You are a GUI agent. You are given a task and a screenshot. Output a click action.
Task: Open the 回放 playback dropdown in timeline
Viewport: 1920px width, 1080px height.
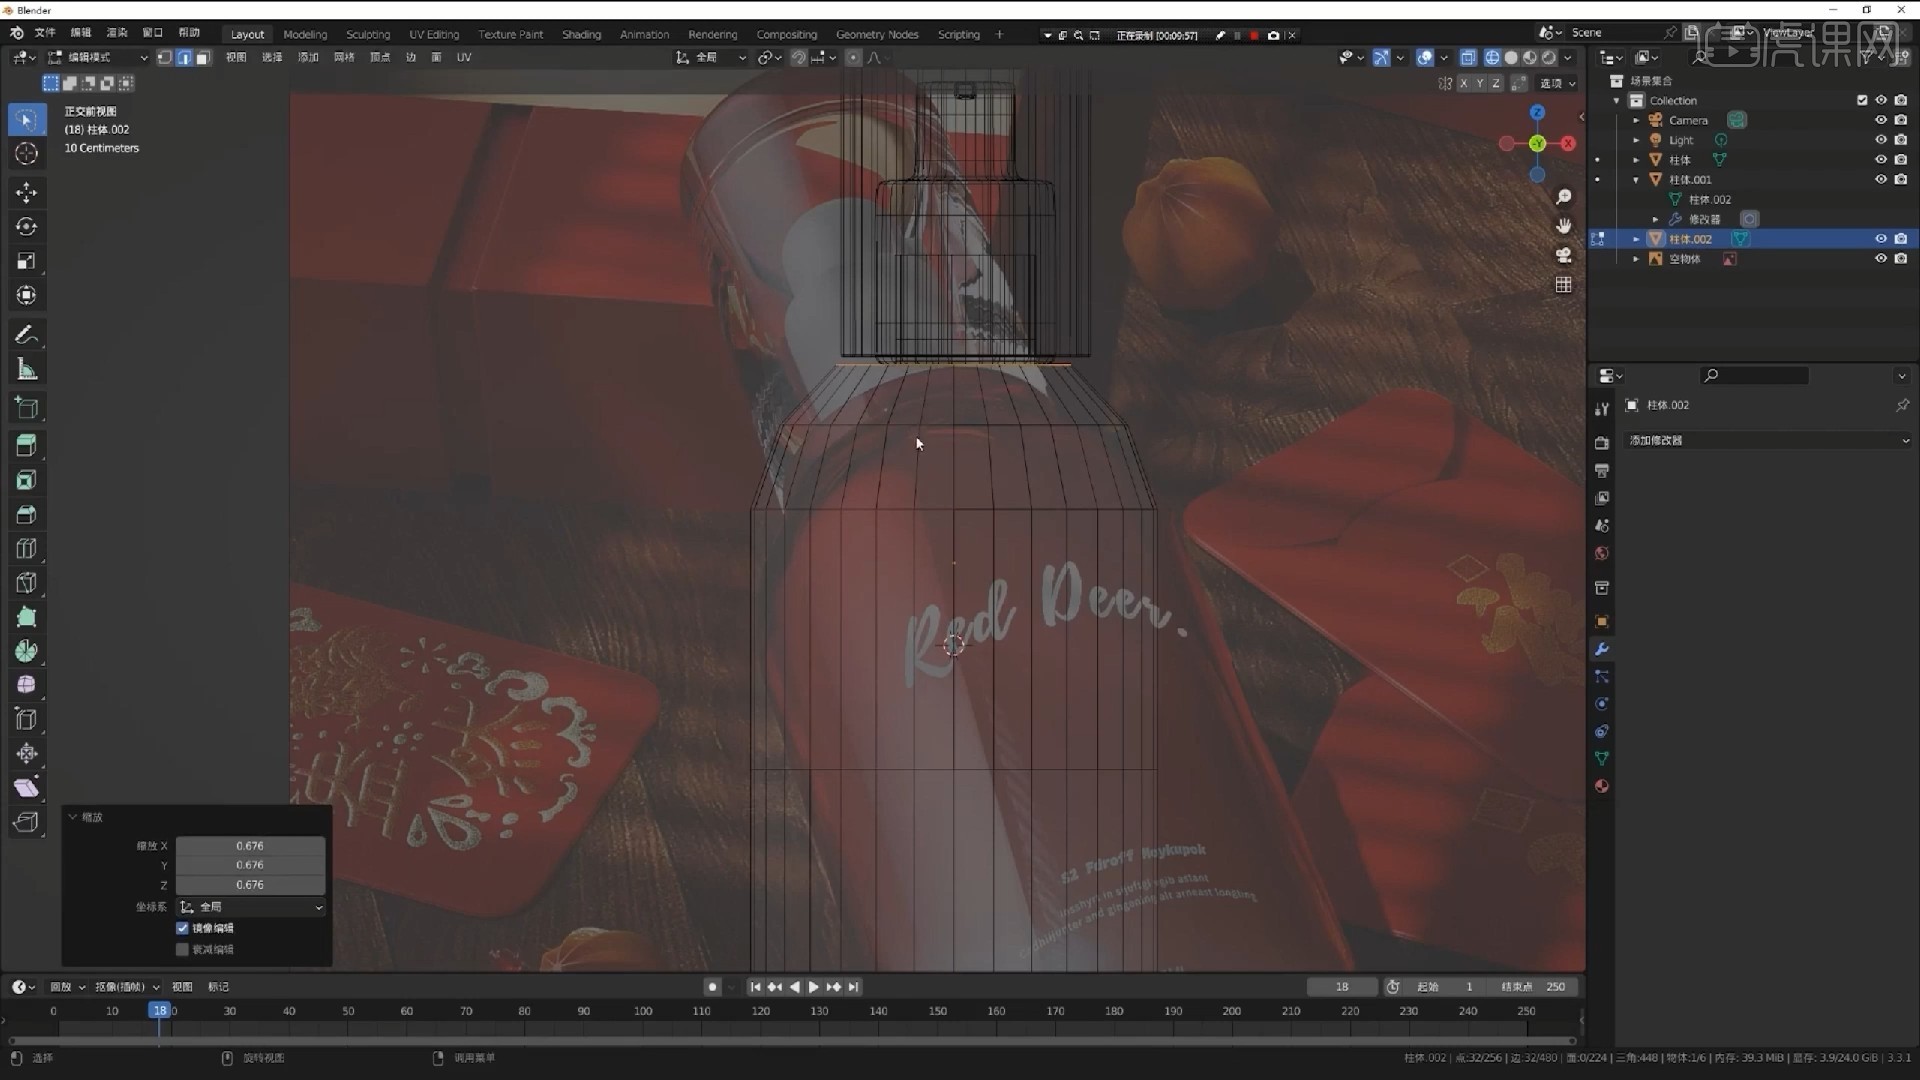[68, 987]
